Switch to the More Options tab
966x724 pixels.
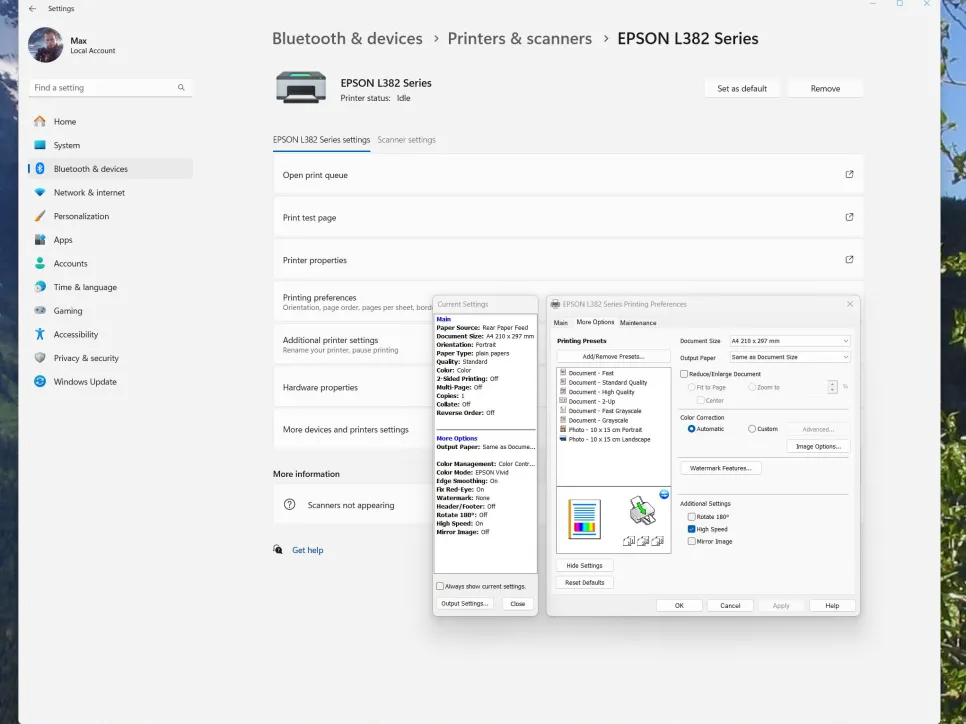[595, 322]
